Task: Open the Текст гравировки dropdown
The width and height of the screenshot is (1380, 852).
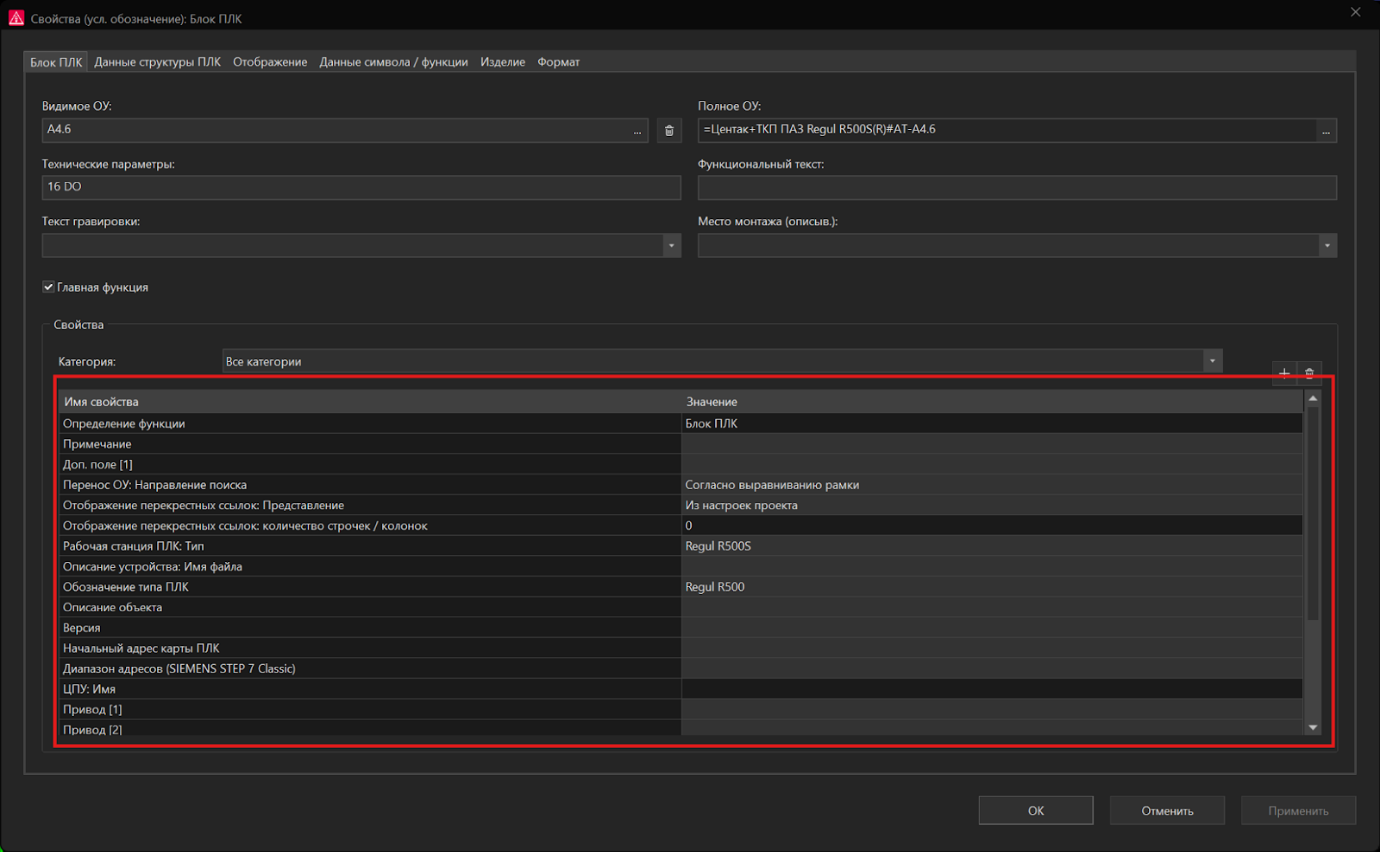Action: [x=671, y=245]
